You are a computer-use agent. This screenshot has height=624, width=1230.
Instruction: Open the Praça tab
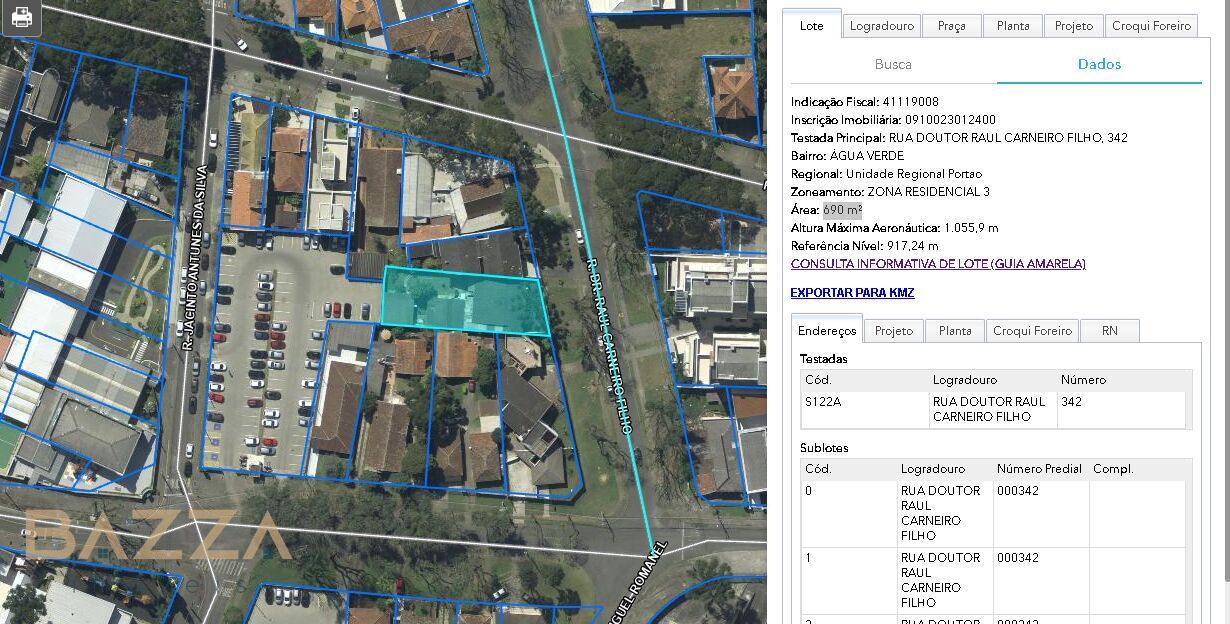coord(951,26)
